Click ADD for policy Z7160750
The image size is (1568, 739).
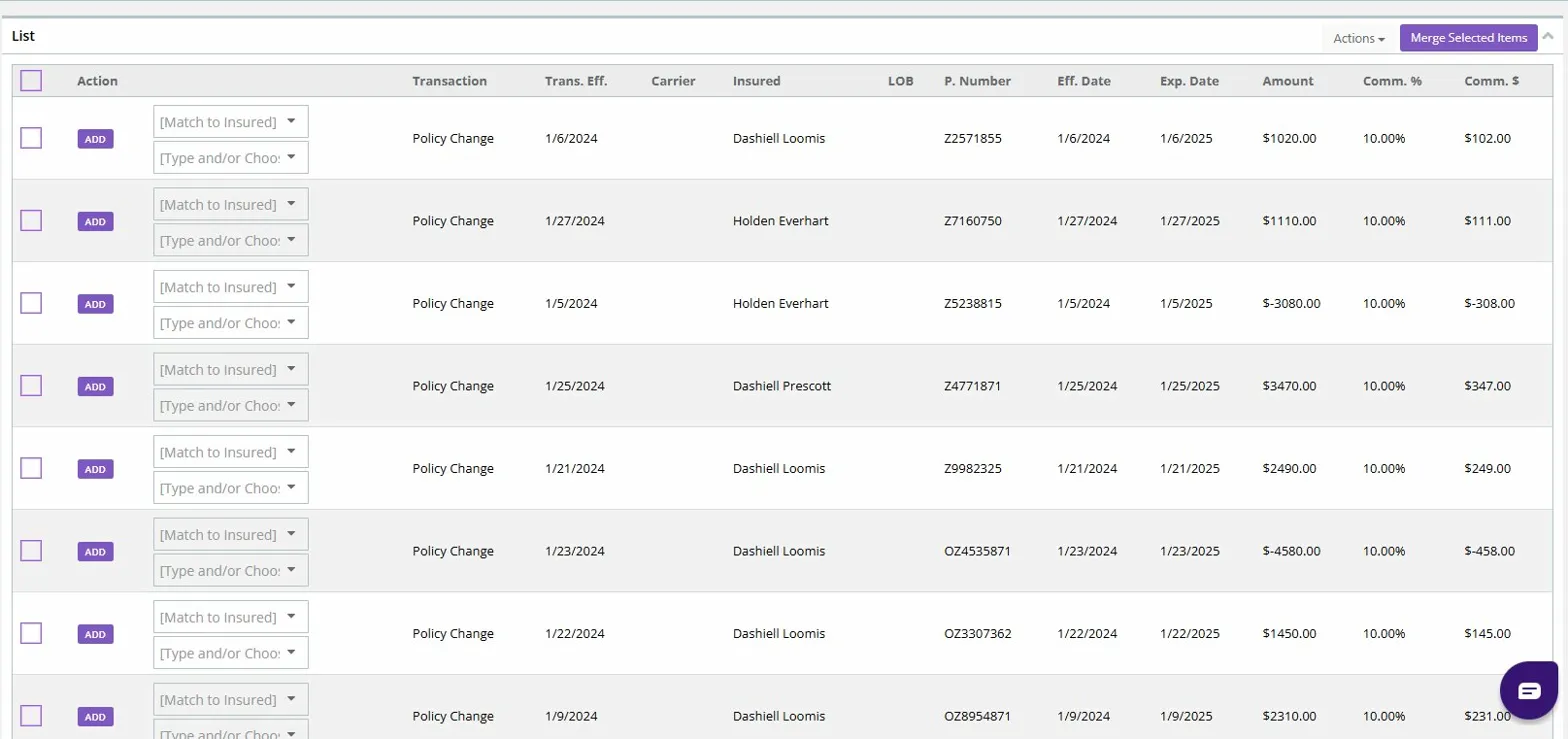[95, 222]
